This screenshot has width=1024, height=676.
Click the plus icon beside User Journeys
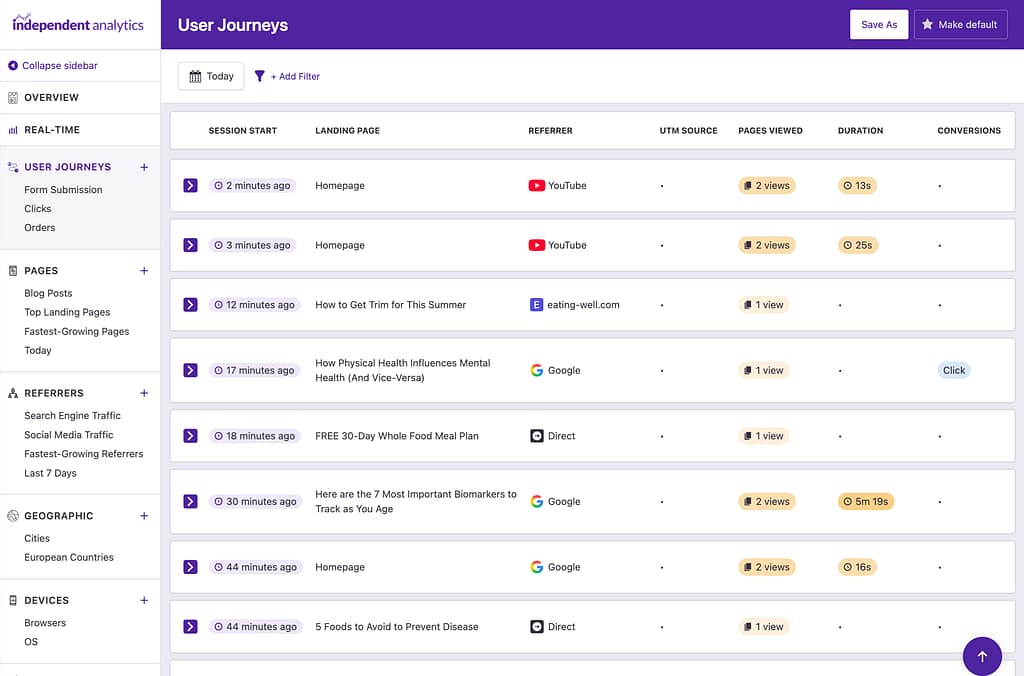[x=144, y=167]
